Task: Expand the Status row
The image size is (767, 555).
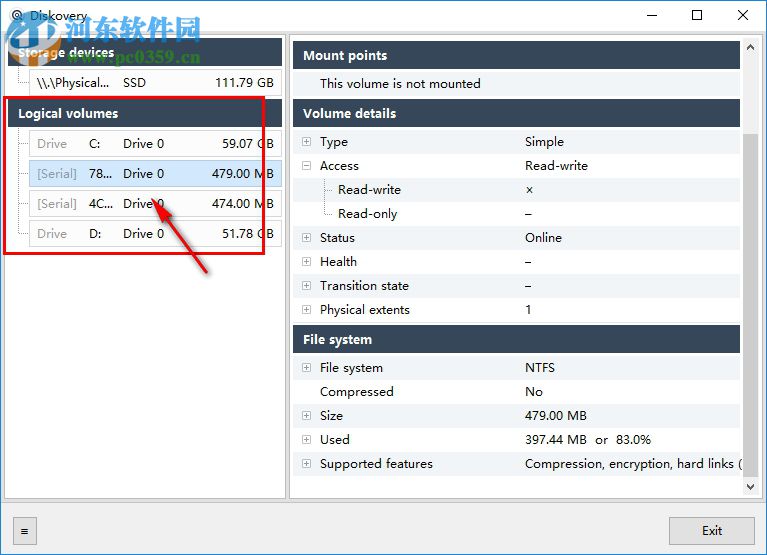Action: (306, 238)
